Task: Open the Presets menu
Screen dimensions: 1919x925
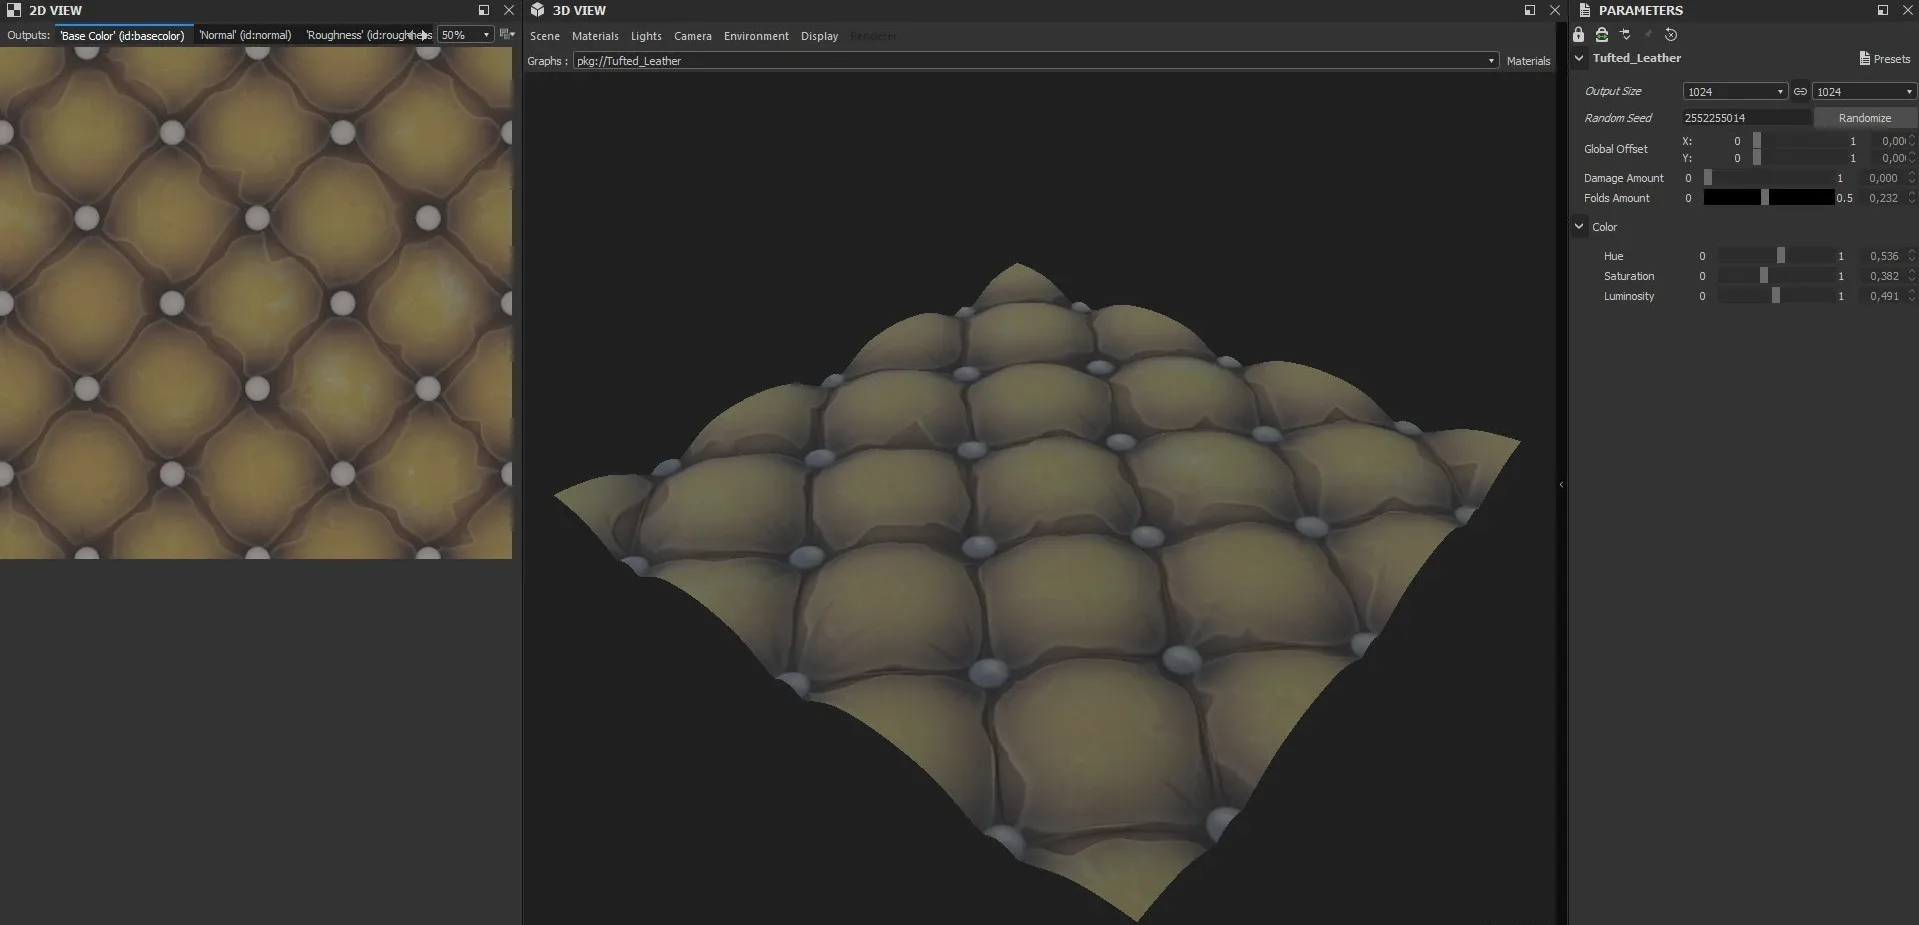Action: (x=1885, y=59)
